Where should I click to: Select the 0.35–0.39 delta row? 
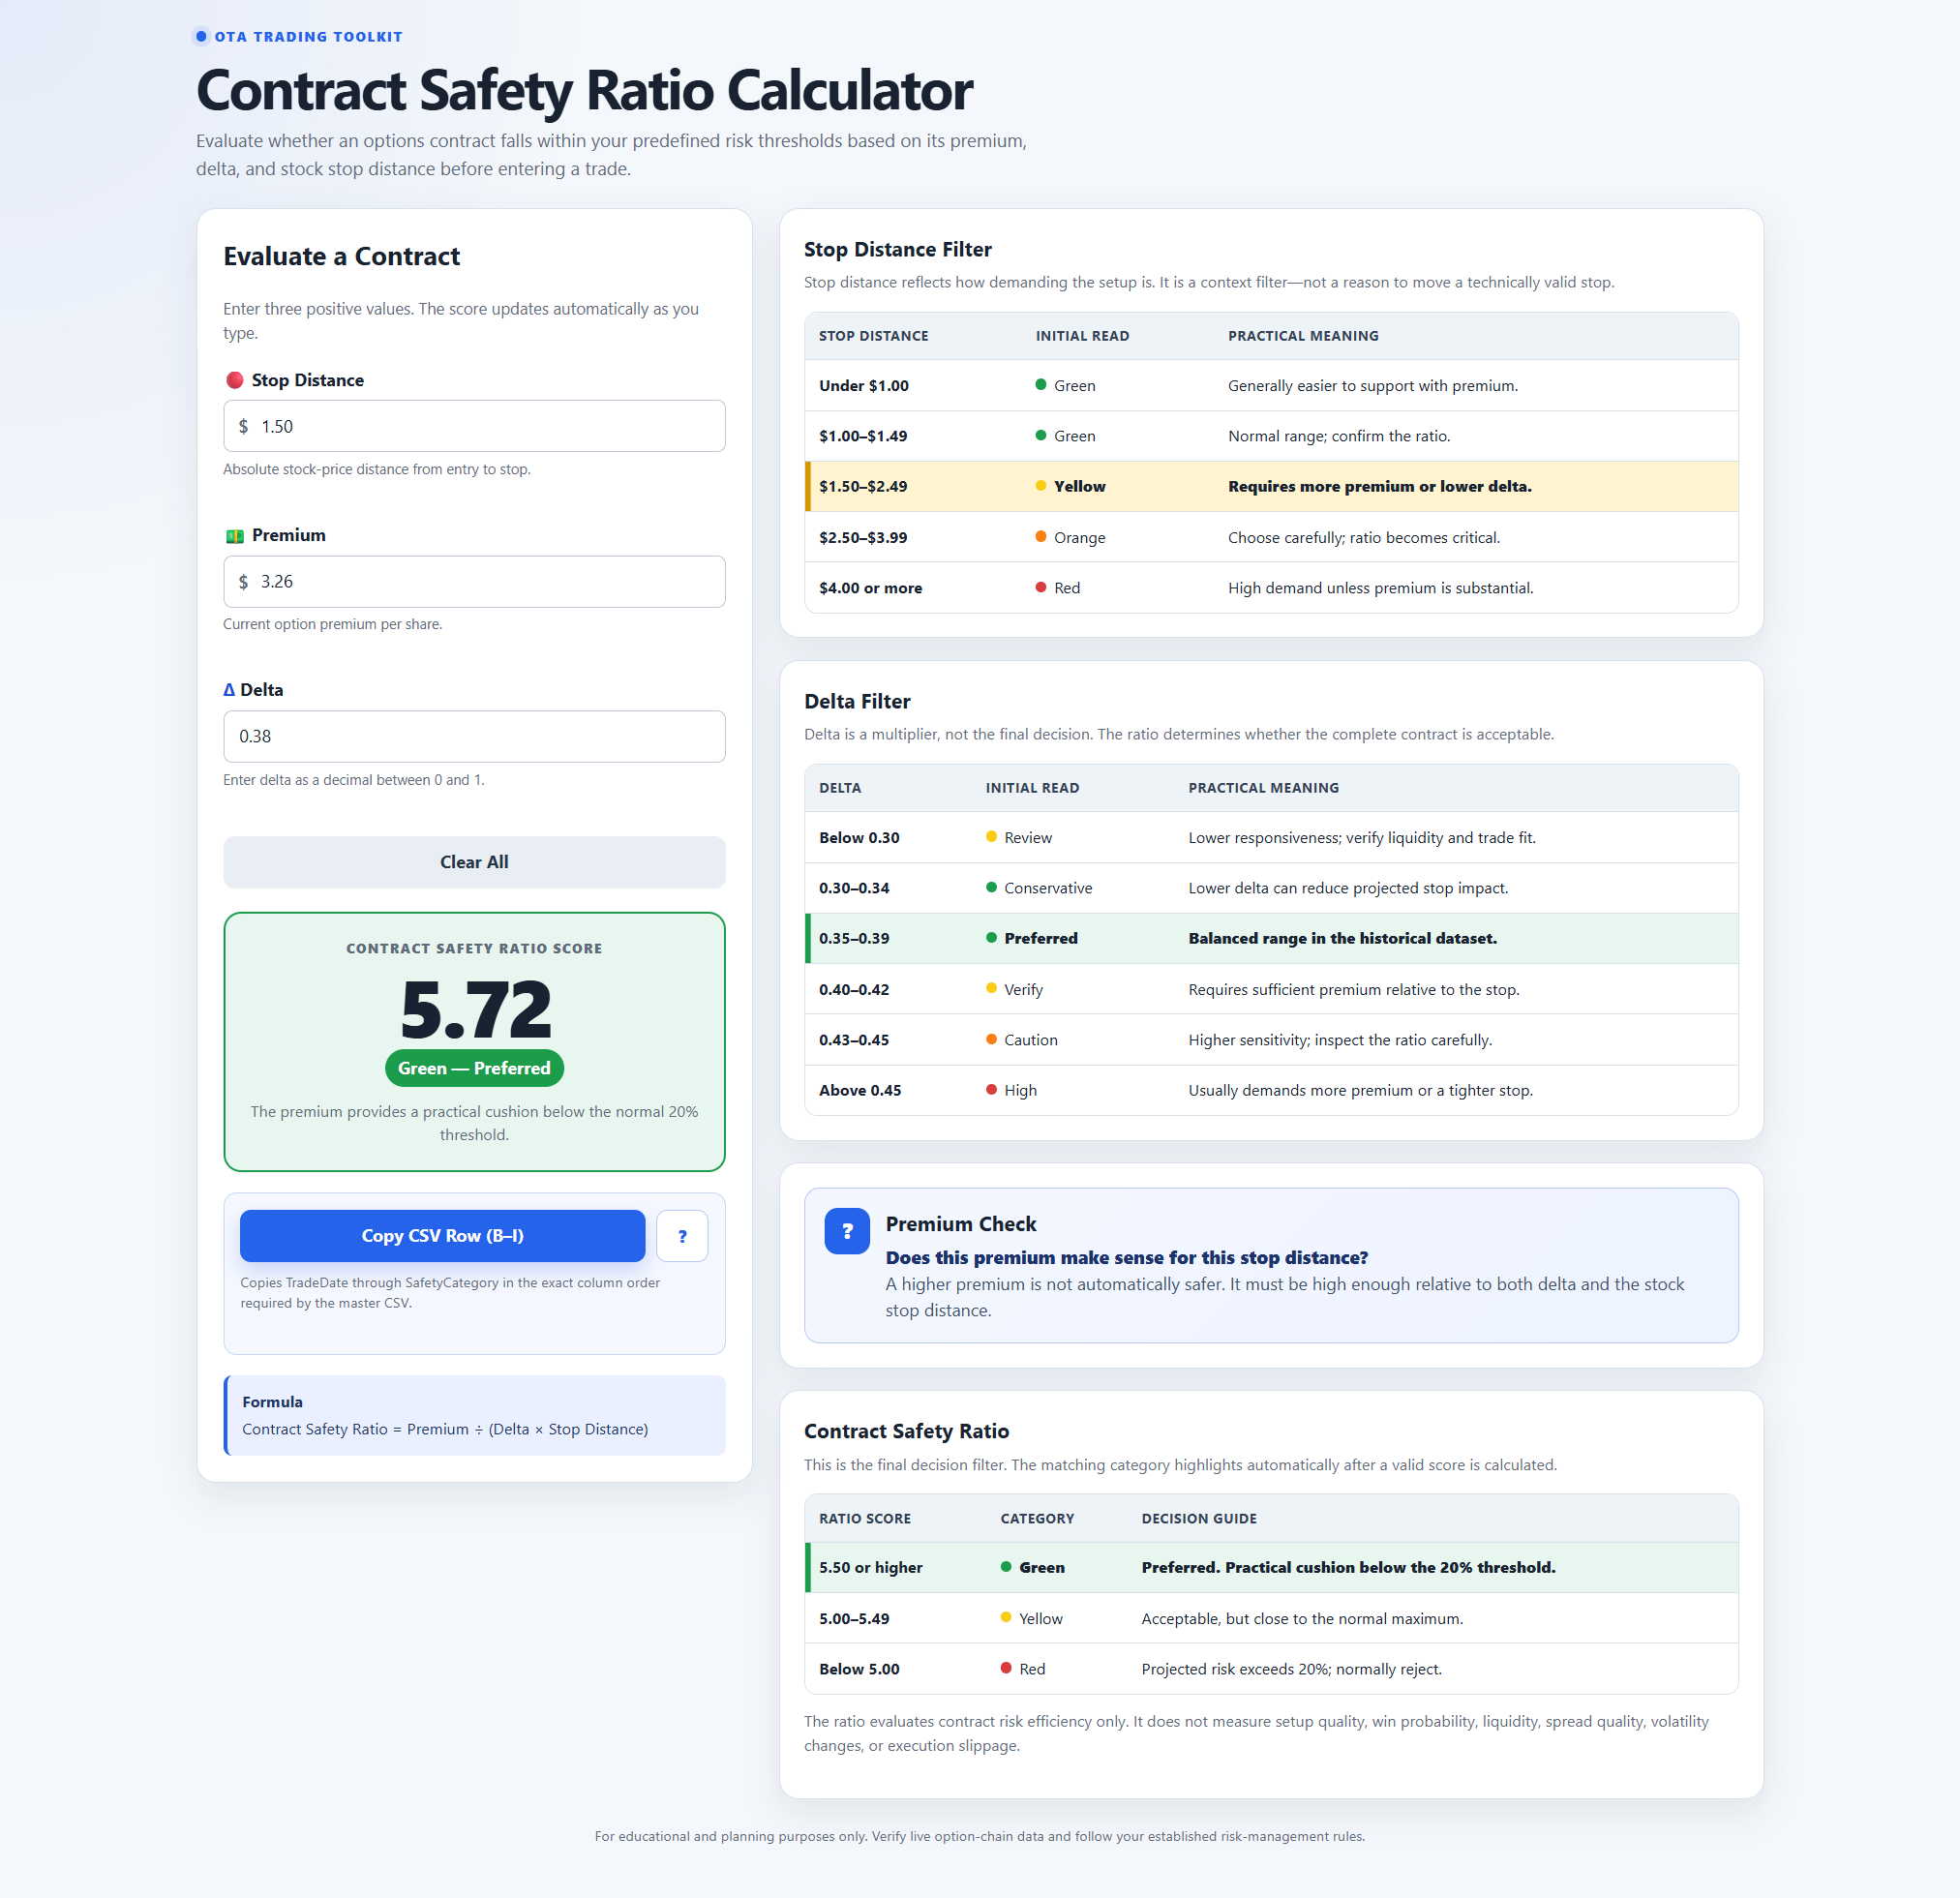(1271, 938)
